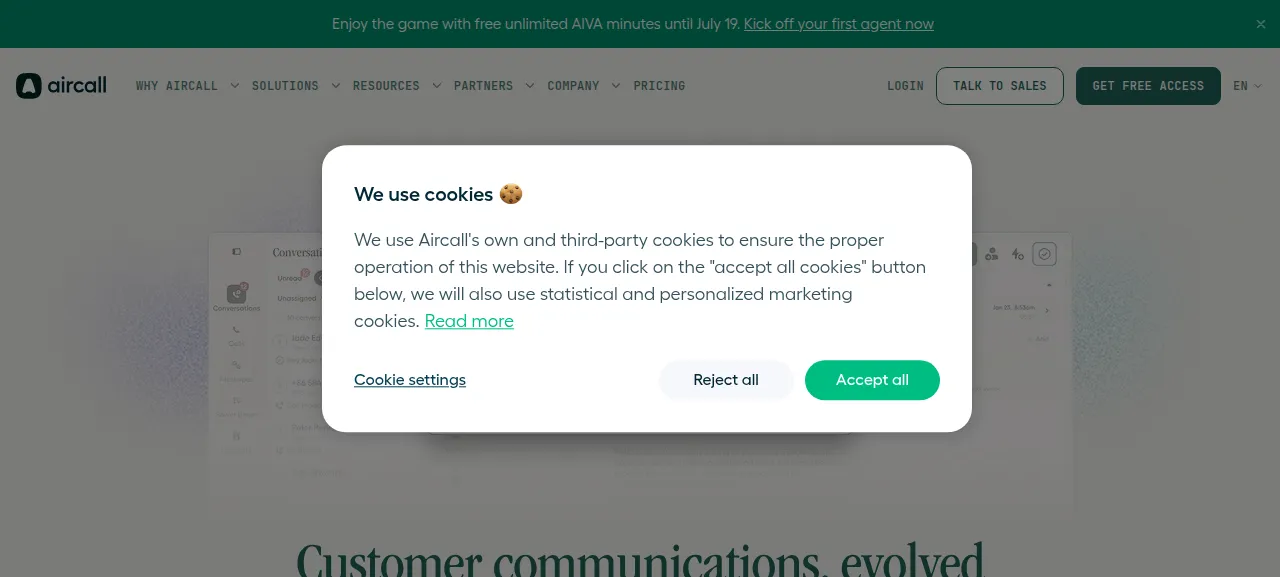
Task: Open the Resources dropdown menu
Action: [x=397, y=86]
